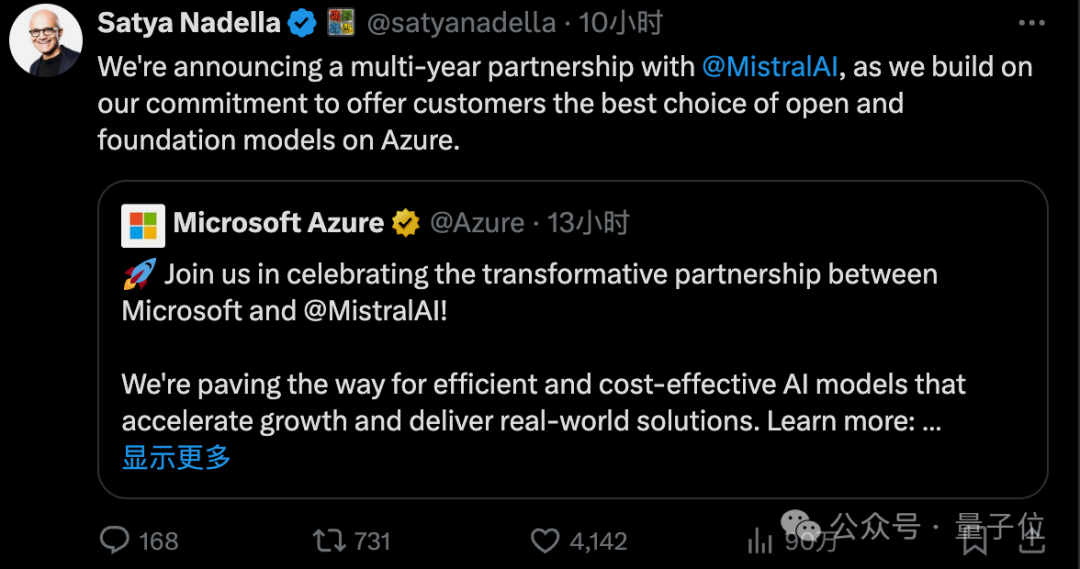Click Satya Nadella's blue verified badge
Viewport: 1080px width, 569px height.
coord(303,23)
